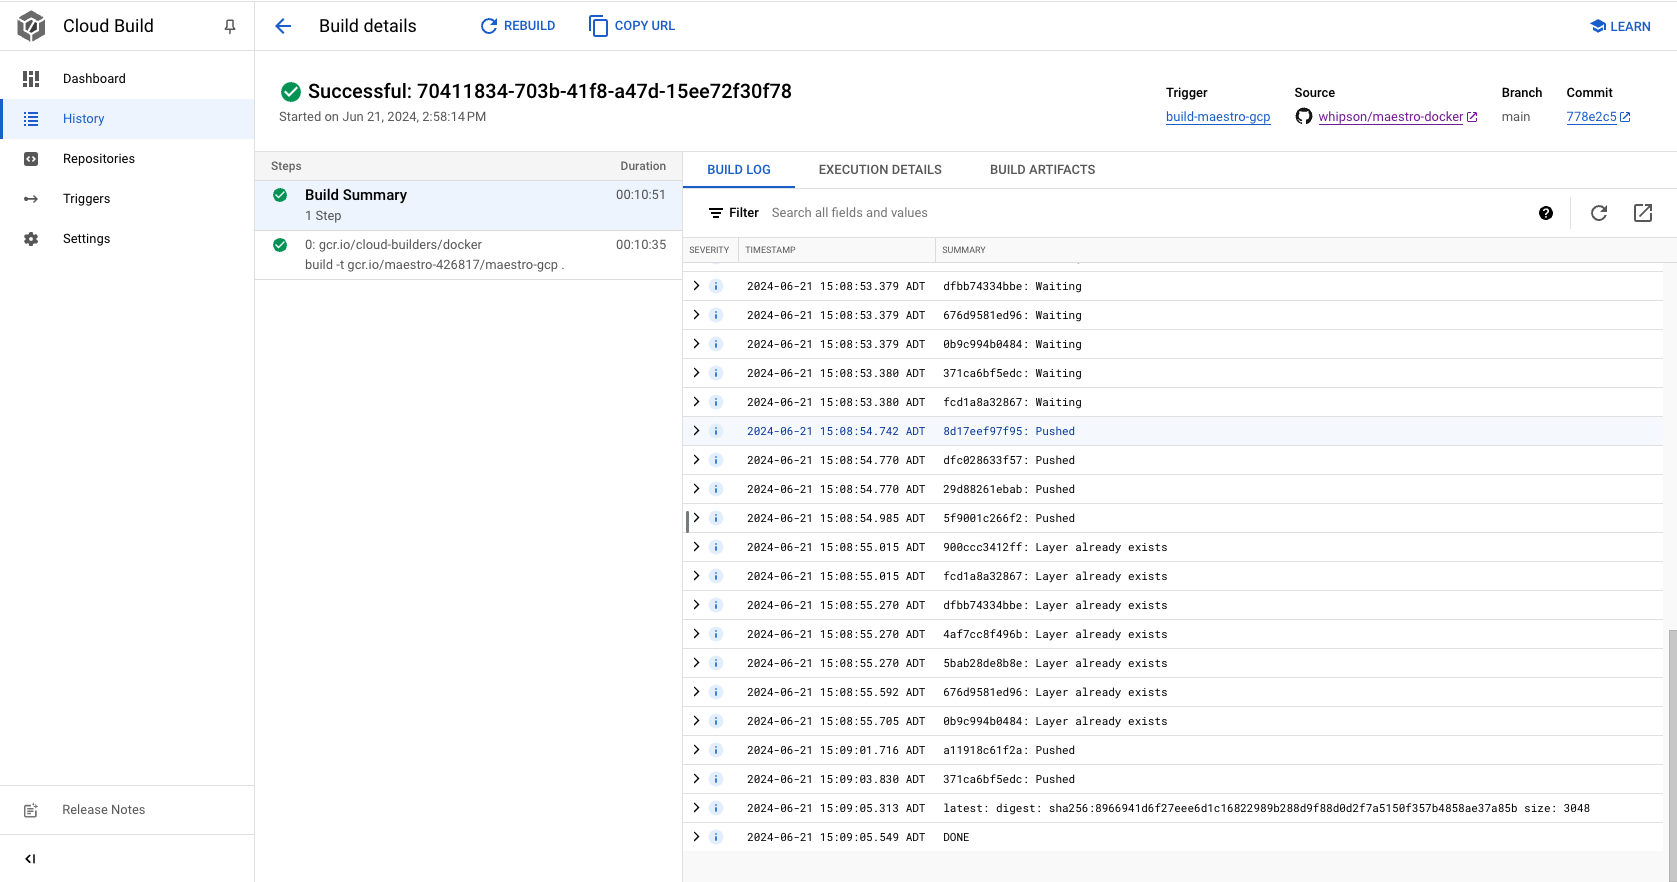
Task: Open History from the sidebar
Action: click(x=127, y=119)
